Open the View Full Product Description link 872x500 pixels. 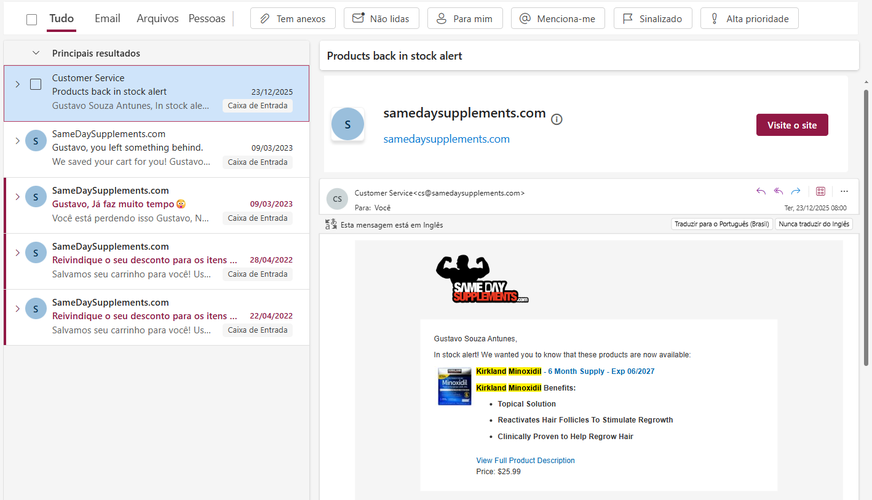pyautogui.click(x=525, y=461)
